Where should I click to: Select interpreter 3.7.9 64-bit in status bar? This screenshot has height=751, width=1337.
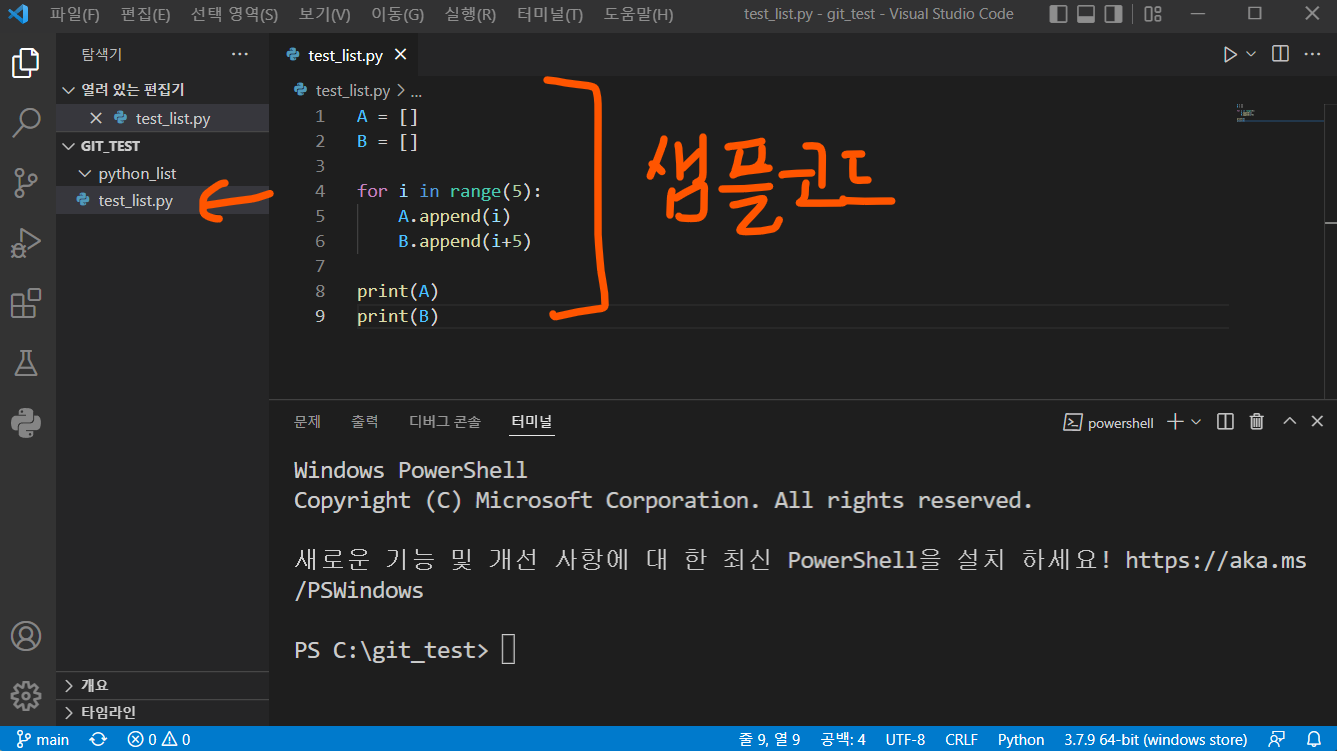(1155, 739)
